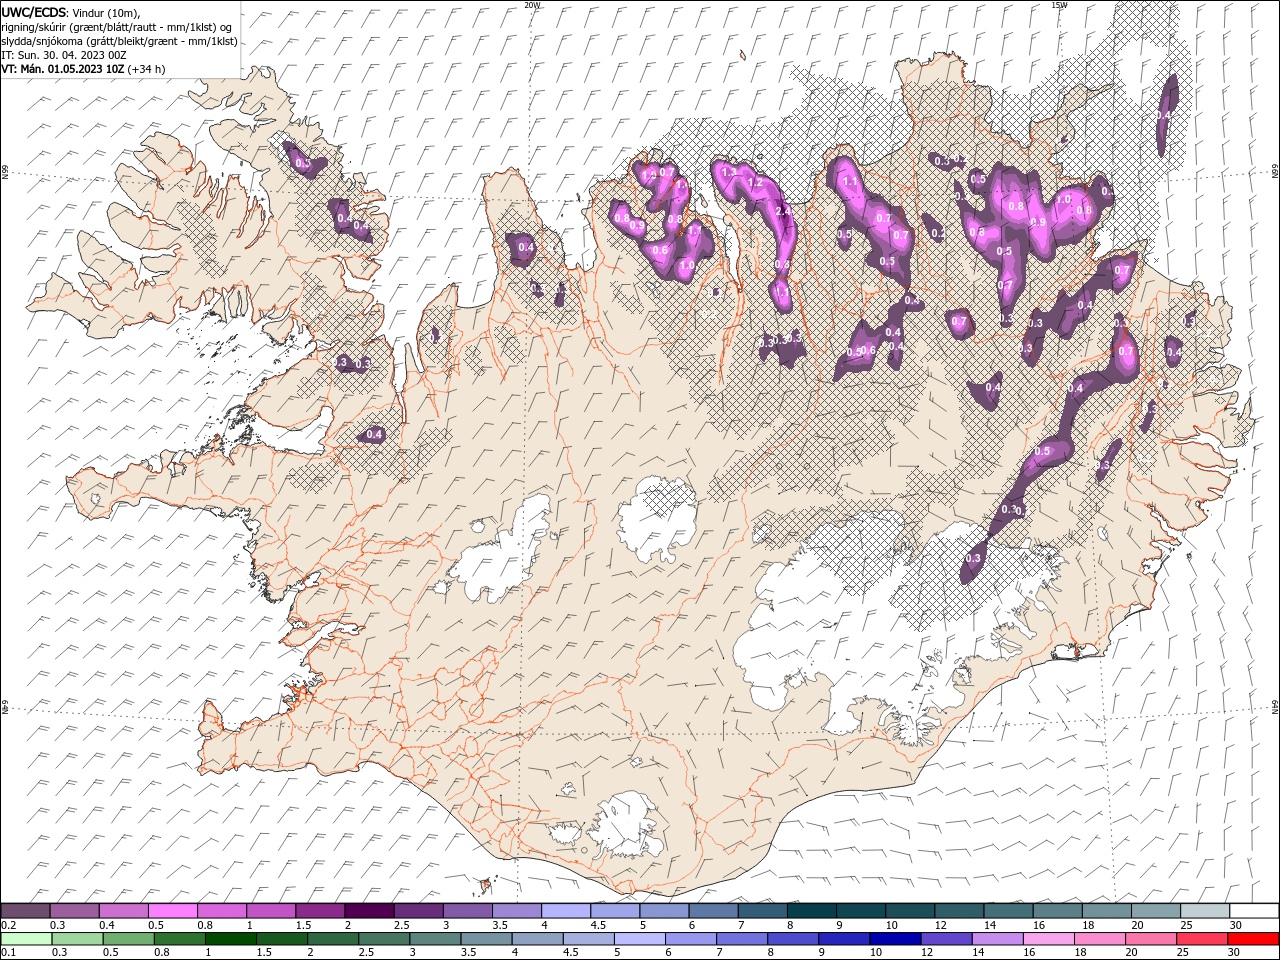1280x960 pixels.
Task: Select top-row legend swatch between 9 and 10
Action: coord(860,911)
